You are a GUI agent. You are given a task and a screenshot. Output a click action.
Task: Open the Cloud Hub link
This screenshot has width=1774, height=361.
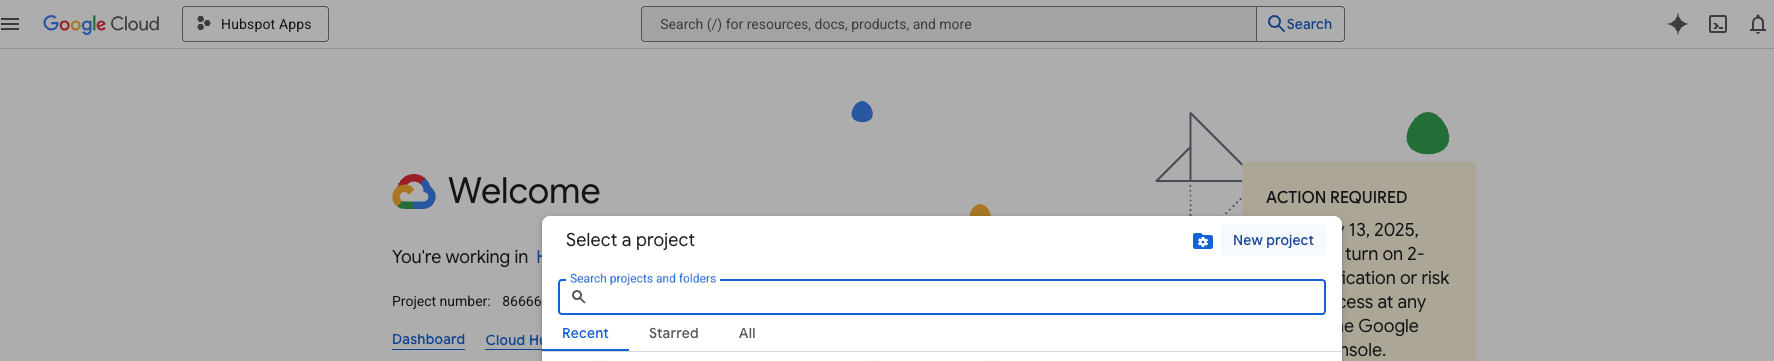(x=513, y=340)
